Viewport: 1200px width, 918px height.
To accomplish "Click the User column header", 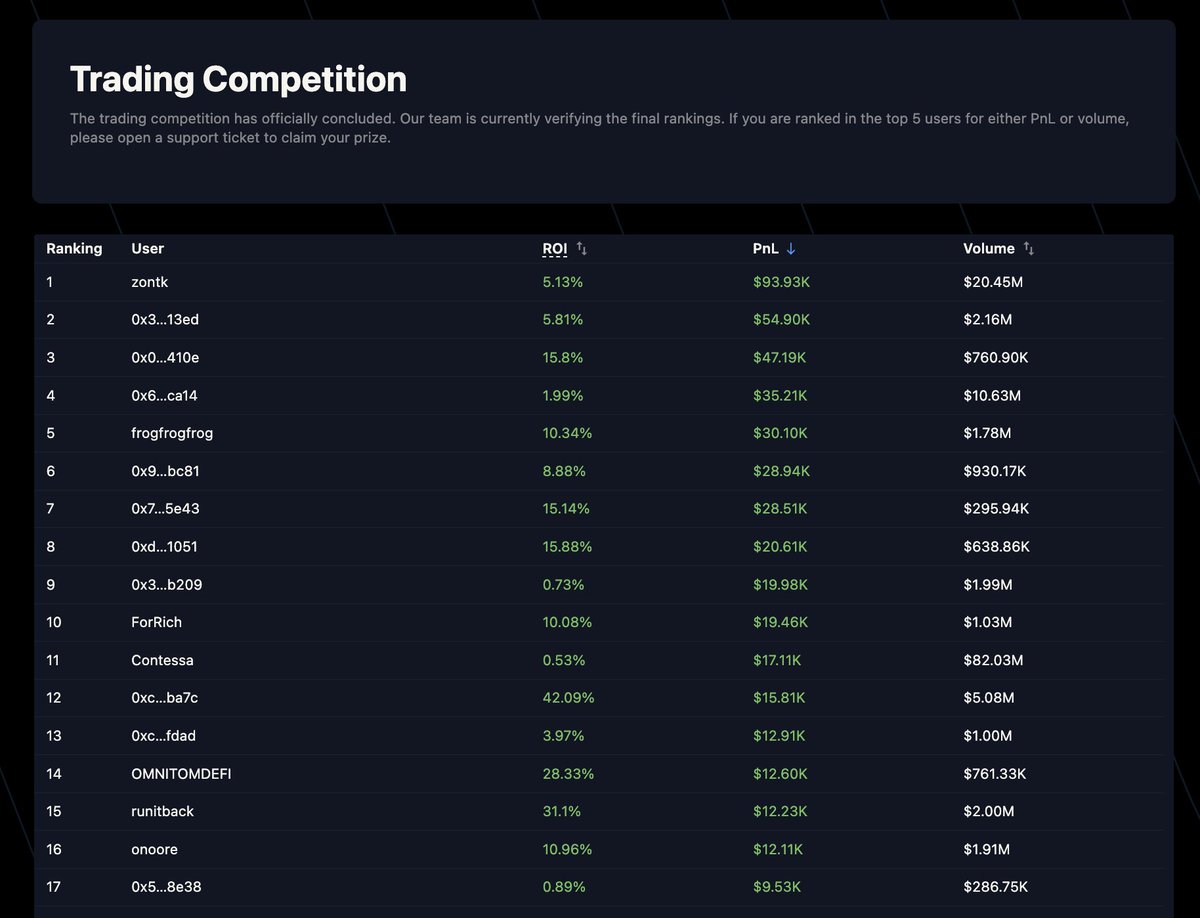I will tap(148, 248).
